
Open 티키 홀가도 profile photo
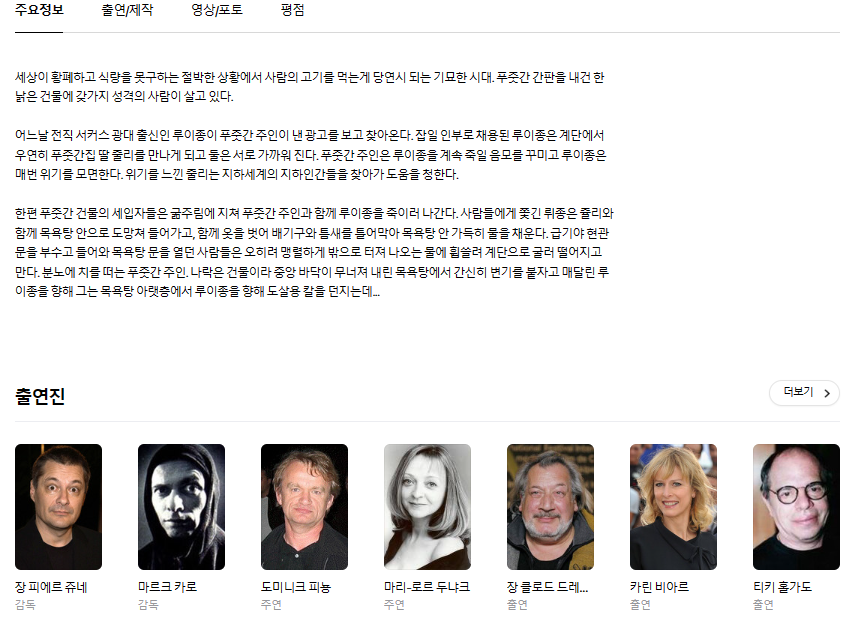point(796,507)
